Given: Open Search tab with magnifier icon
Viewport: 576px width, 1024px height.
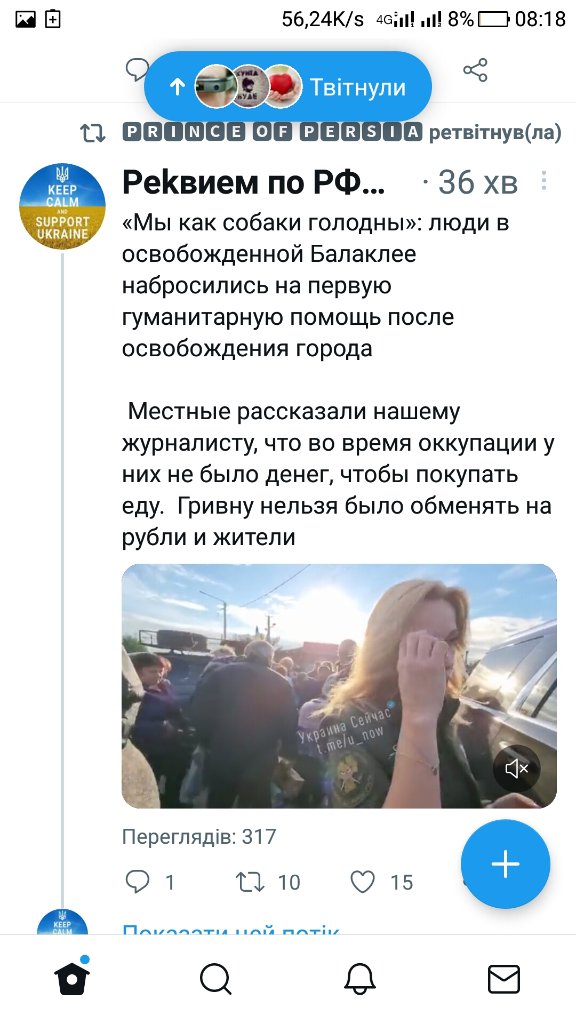Looking at the screenshot, I should click(216, 980).
